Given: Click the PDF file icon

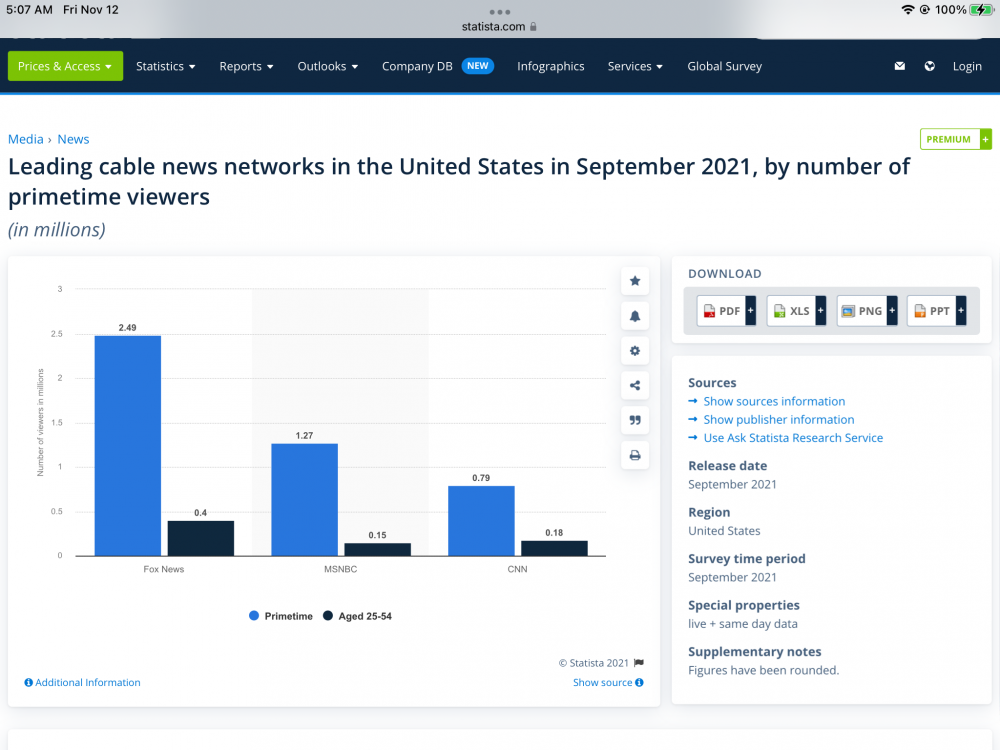Looking at the screenshot, I should tap(709, 311).
